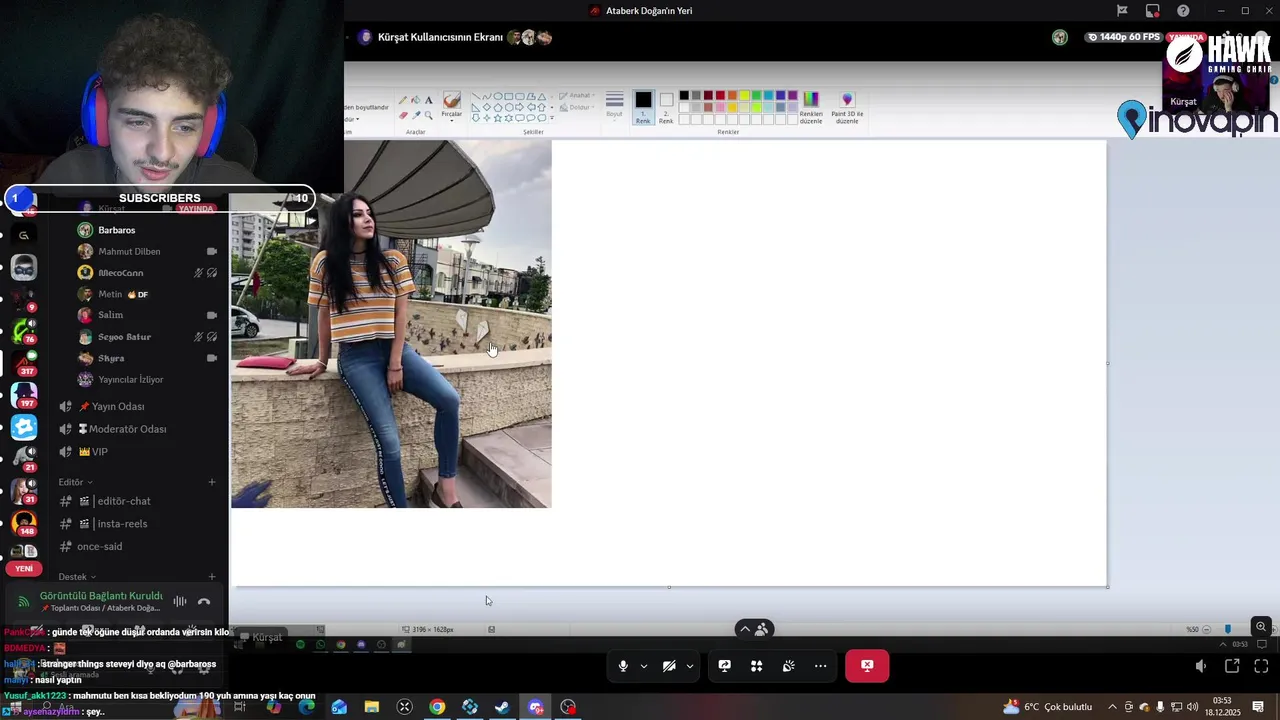Click the stream volume speaker icon
The height and width of the screenshot is (720, 1280).
click(x=1201, y=666)
